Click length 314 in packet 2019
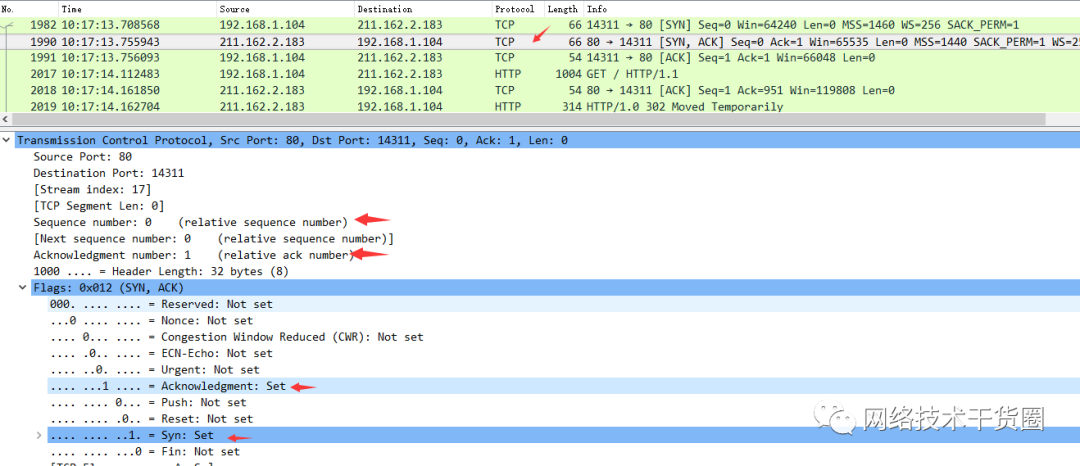This screenshot has width=1080, height=466. (573, 107)
